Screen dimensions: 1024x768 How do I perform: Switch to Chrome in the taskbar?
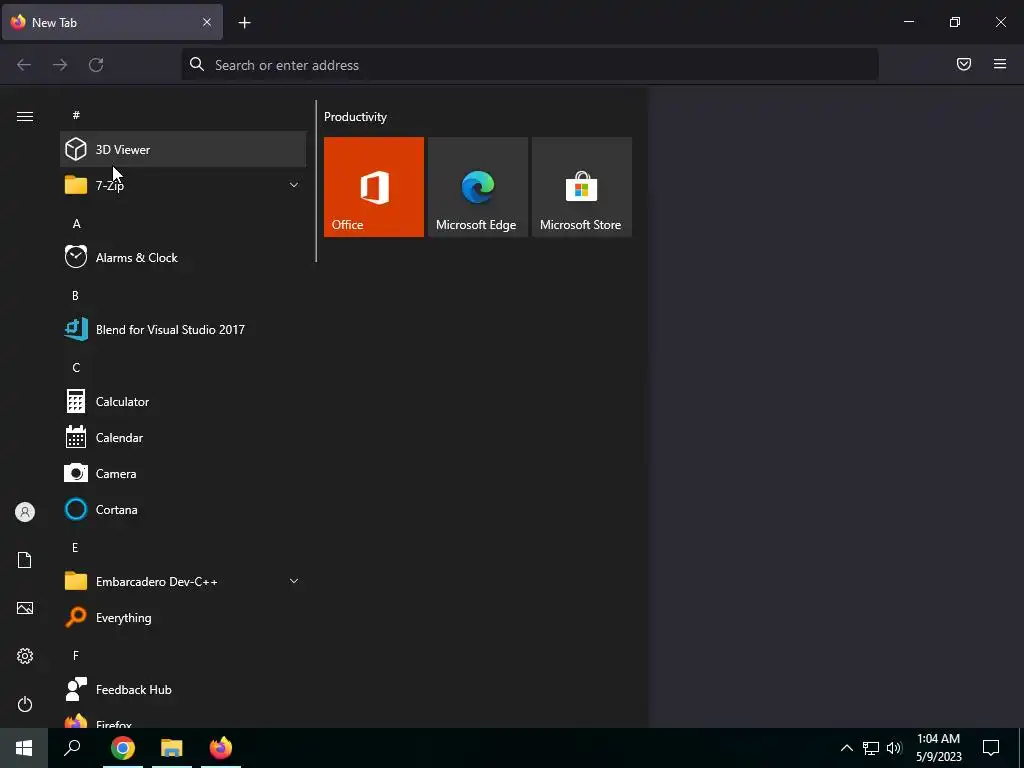point(123,748)
